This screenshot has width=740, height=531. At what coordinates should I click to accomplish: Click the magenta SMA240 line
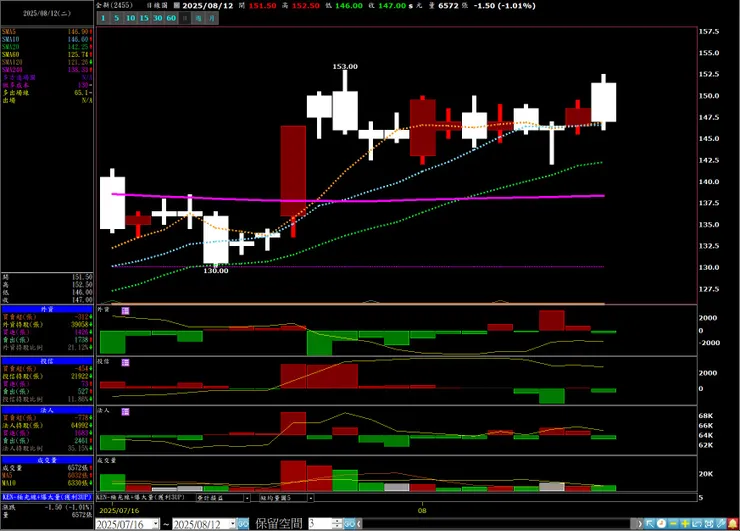pyautogui.click(x=359, y=200)
